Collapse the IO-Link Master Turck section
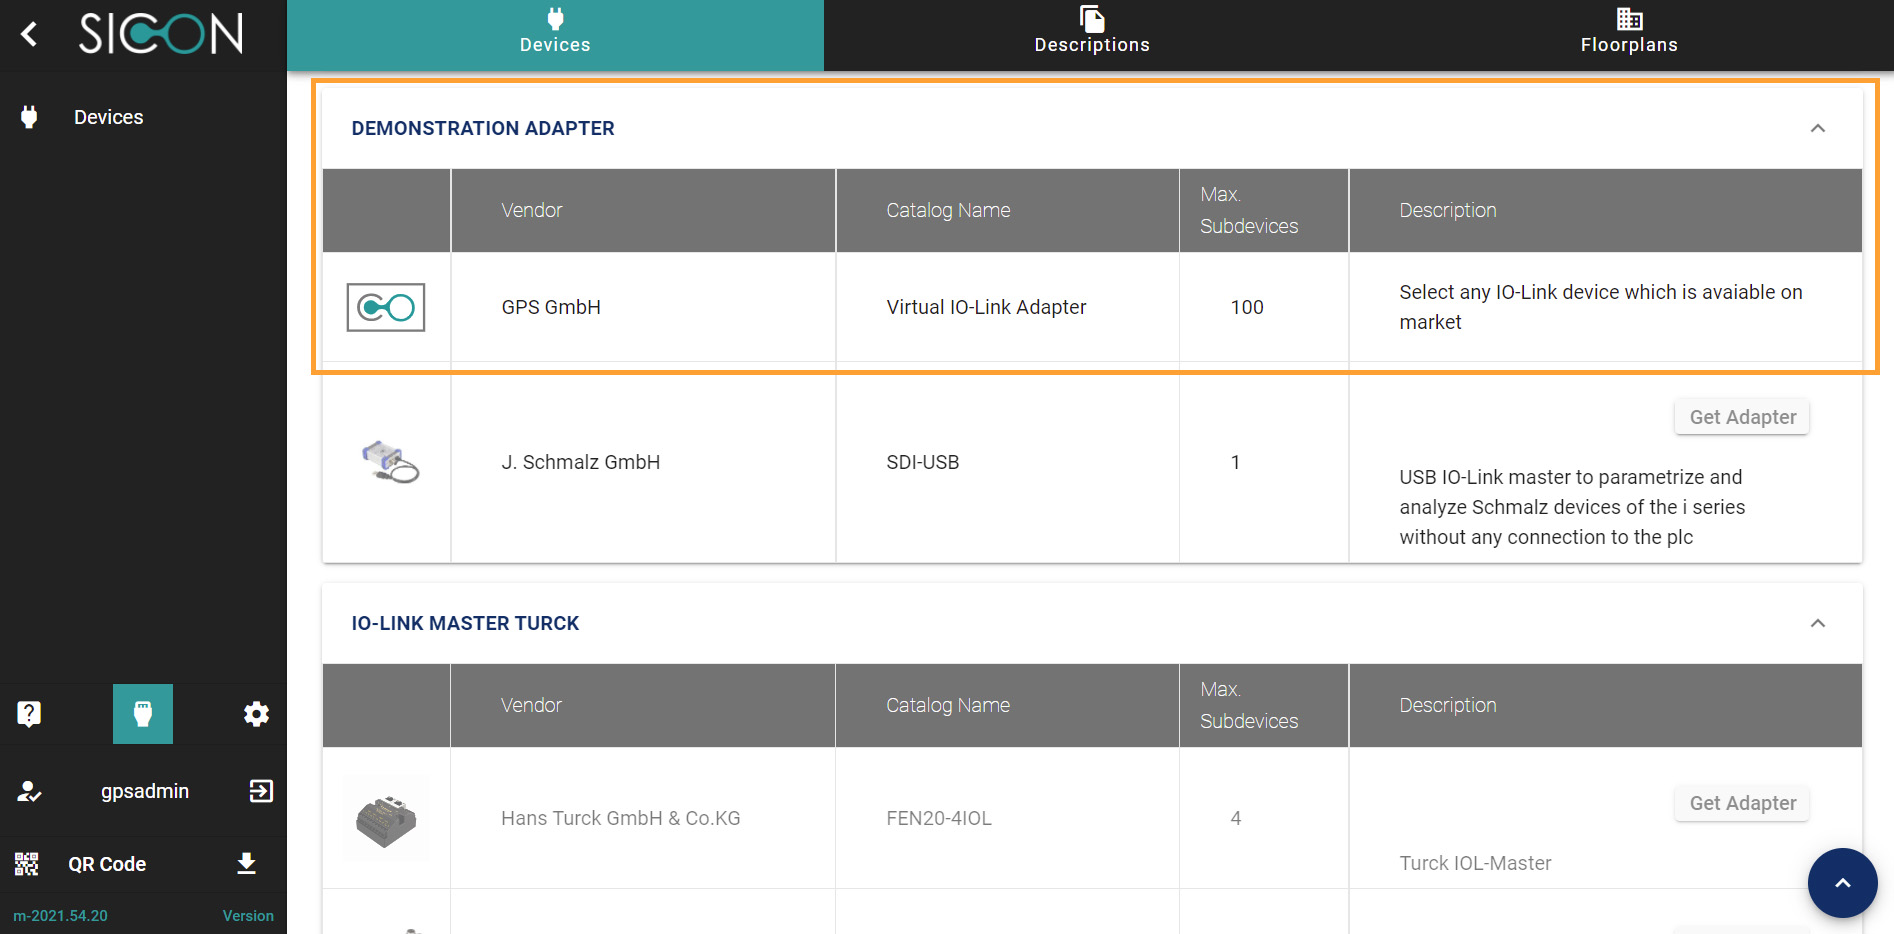The image size is (1894, 934). (x=1817, y=624)
